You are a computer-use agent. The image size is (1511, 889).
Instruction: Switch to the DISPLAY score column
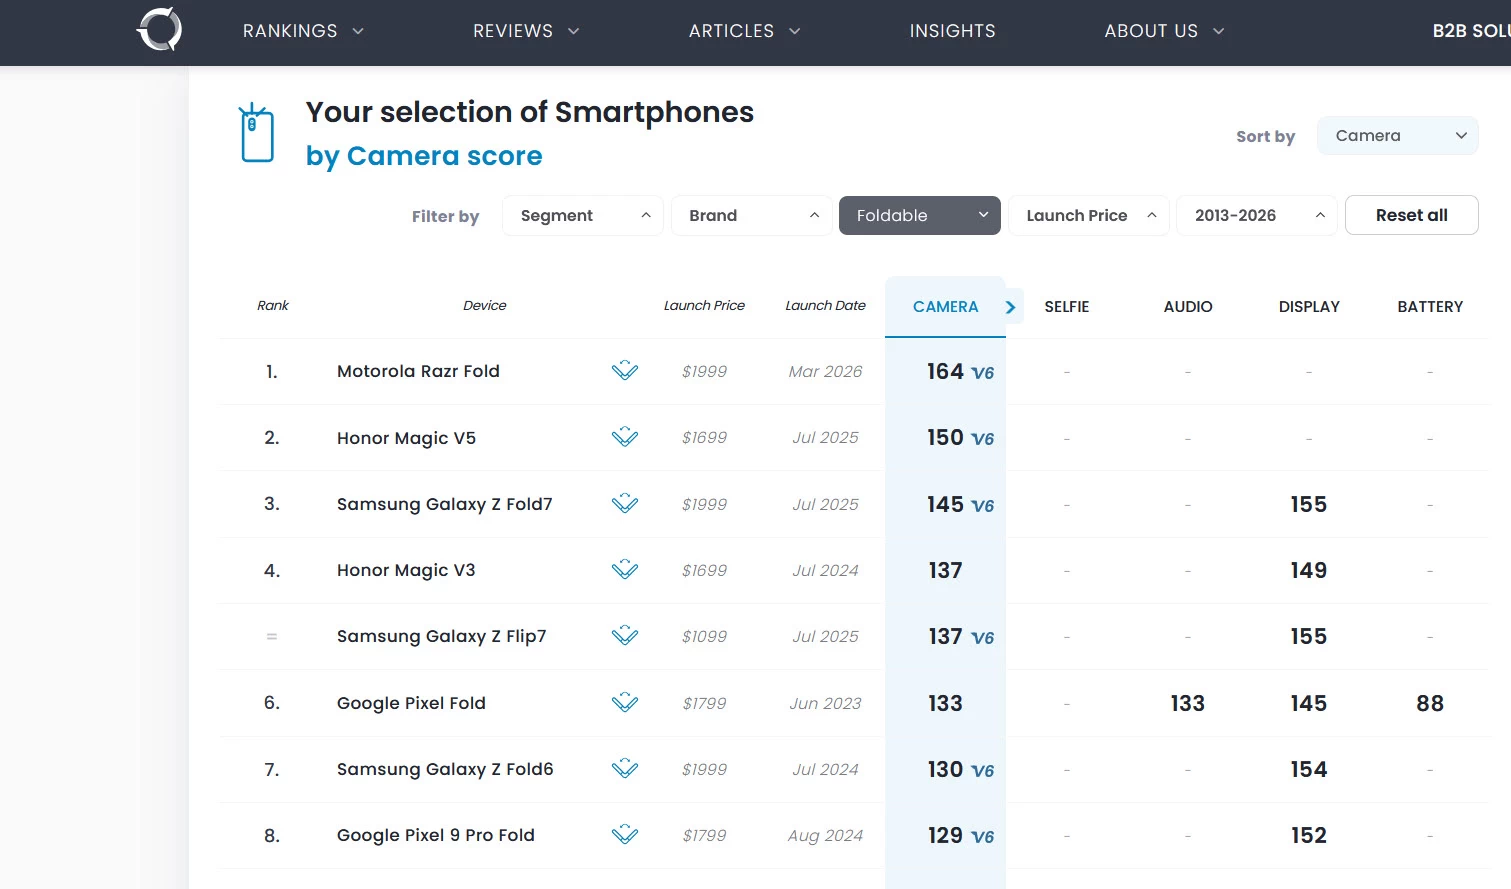point(1309,307)
